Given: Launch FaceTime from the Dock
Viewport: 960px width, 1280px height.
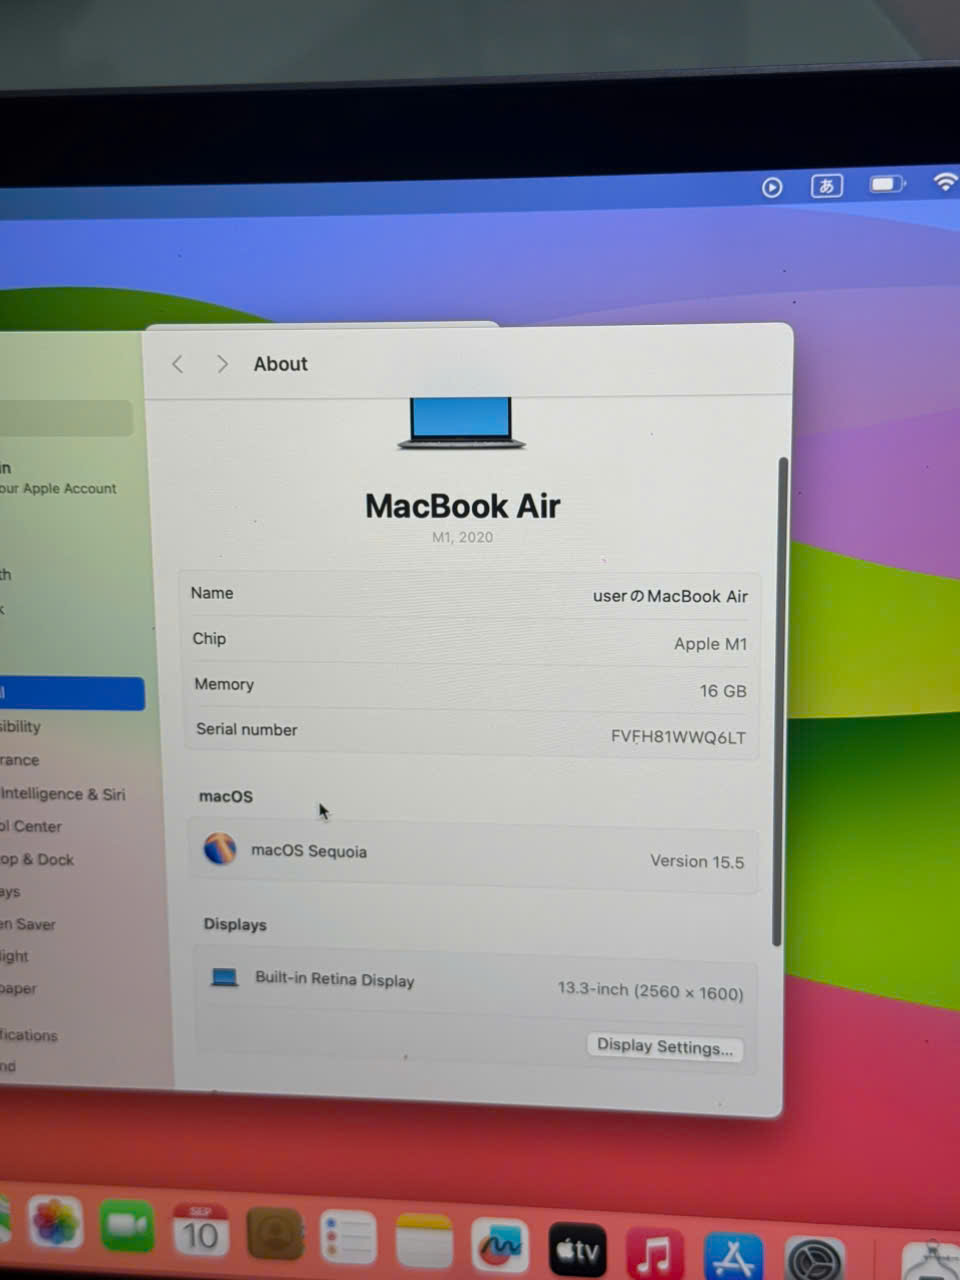Looking at the screenshot, I should pyautogui.click(x=127, y=1226).
